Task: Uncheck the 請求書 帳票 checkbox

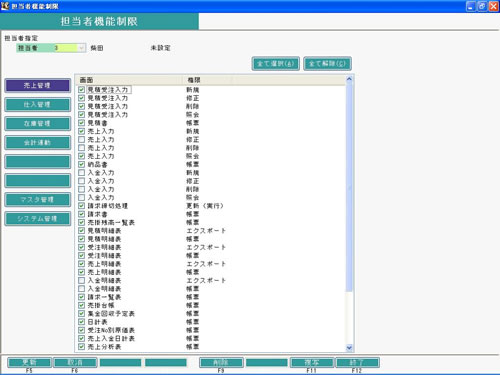Action: (x=81, y=214)
